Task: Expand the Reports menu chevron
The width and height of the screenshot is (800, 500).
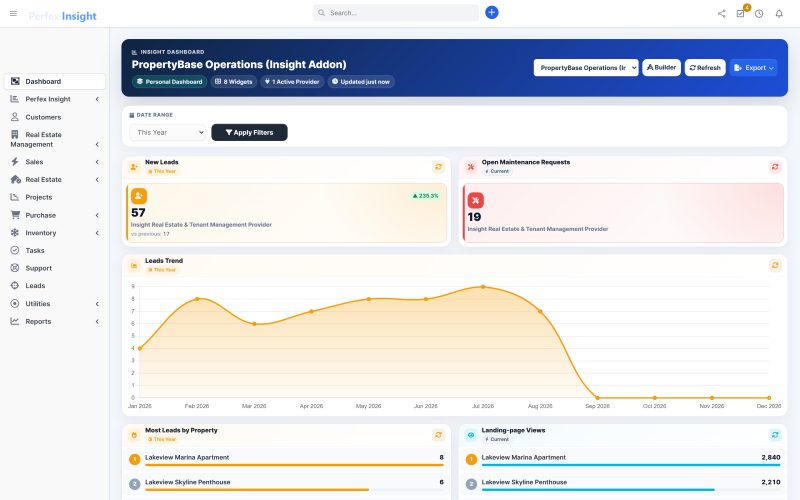Action: [x=97, y=321]
